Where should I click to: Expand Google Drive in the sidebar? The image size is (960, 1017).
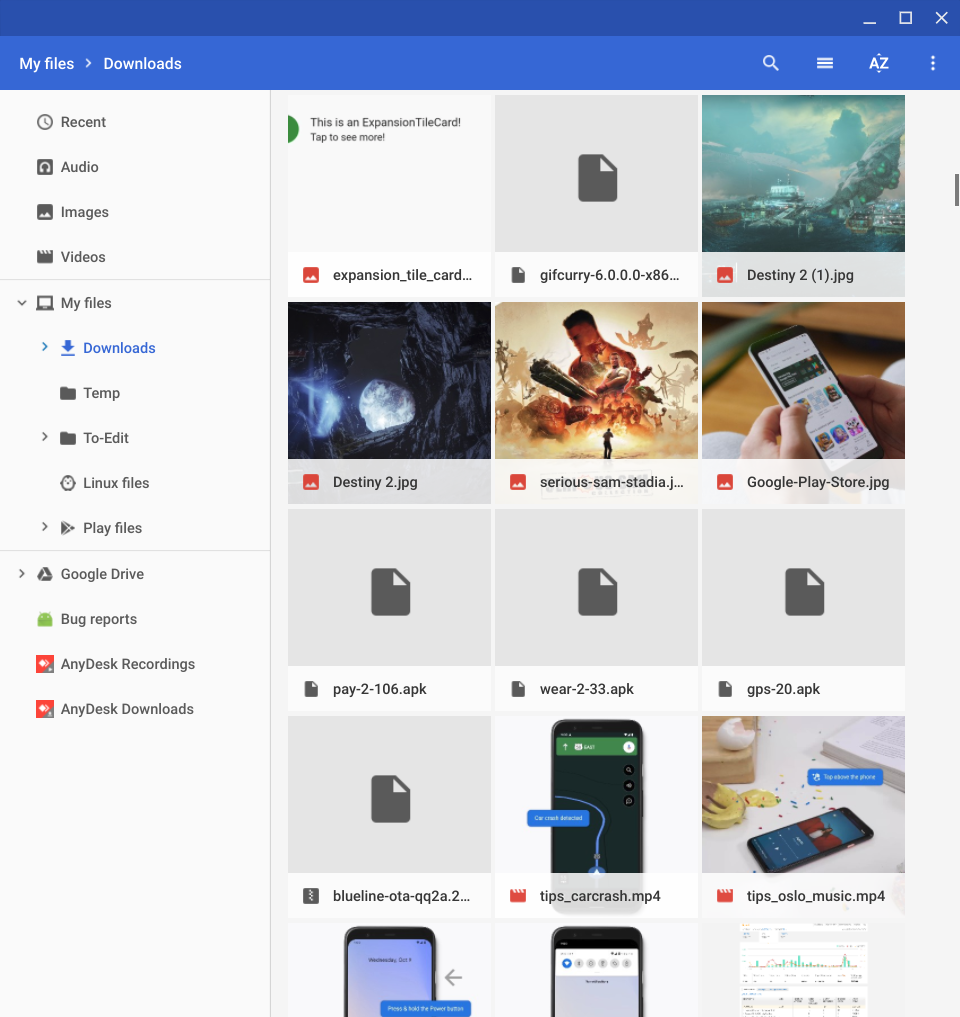click(22, 573)
